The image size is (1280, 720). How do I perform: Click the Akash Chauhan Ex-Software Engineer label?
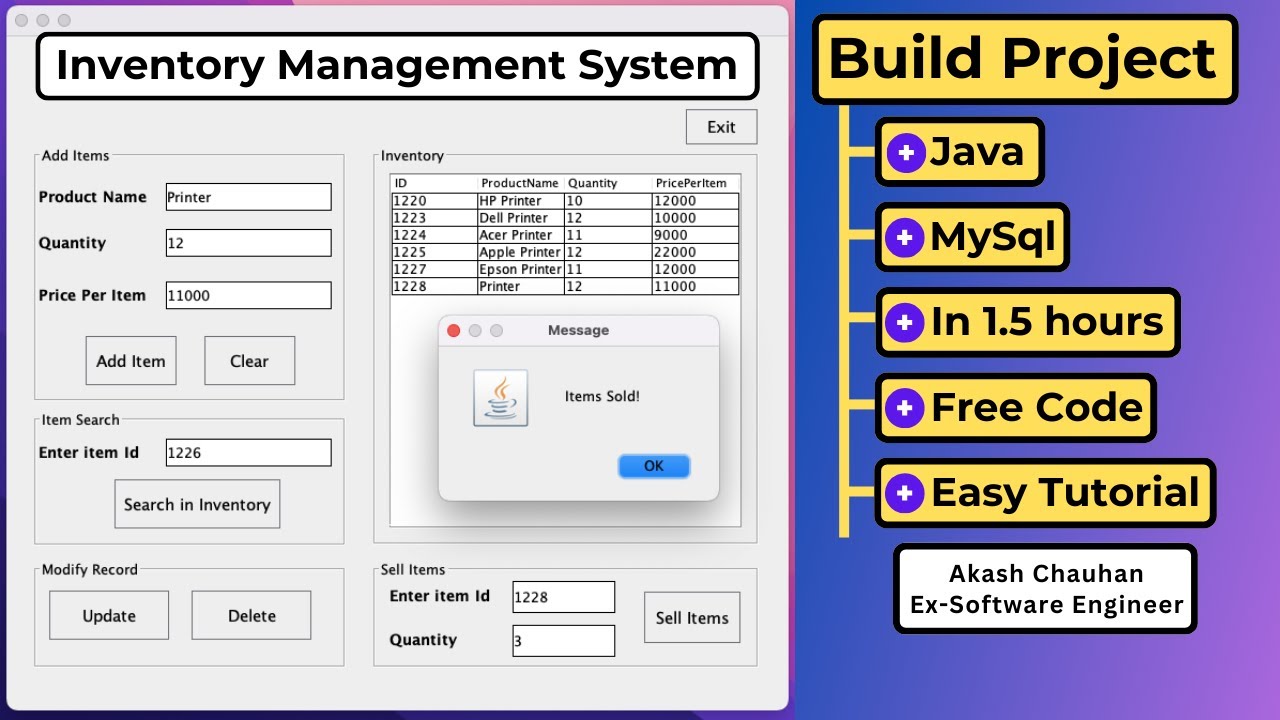tap(1046, 589)
